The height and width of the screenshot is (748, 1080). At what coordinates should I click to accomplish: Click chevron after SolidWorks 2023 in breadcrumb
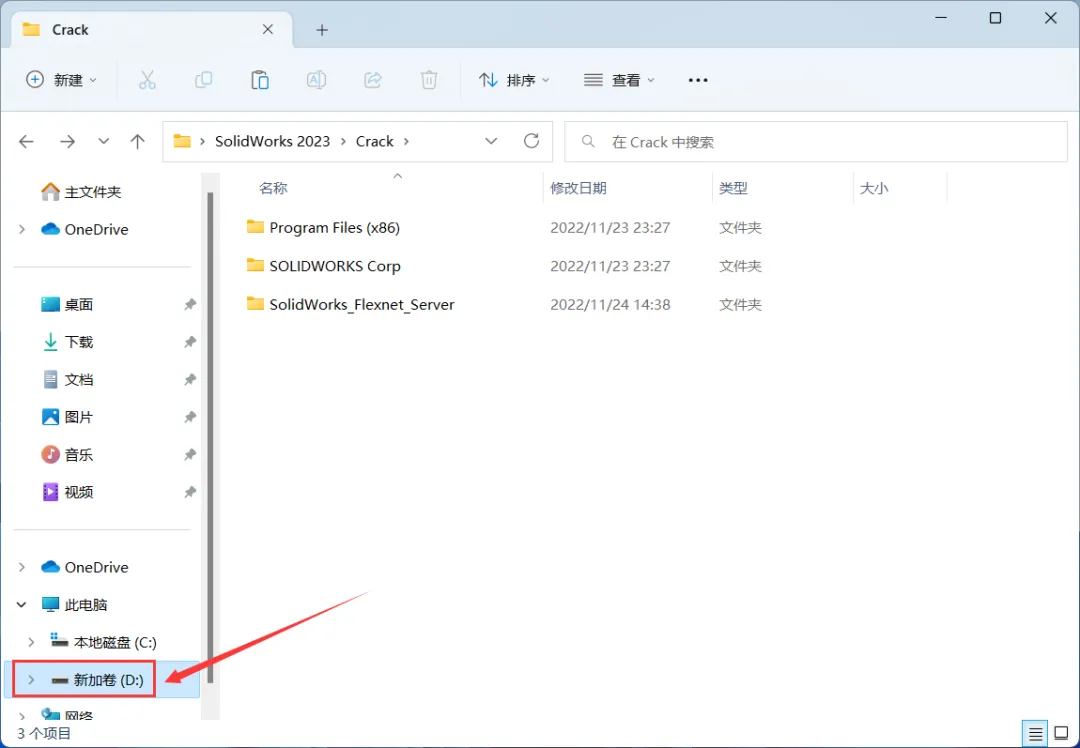coord(343,142)
